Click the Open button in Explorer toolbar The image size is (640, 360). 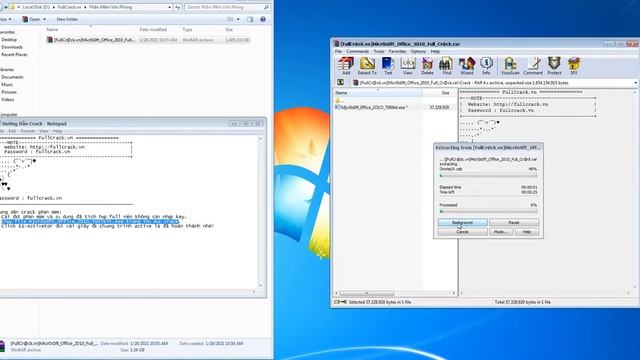click(x=31, y=19)
